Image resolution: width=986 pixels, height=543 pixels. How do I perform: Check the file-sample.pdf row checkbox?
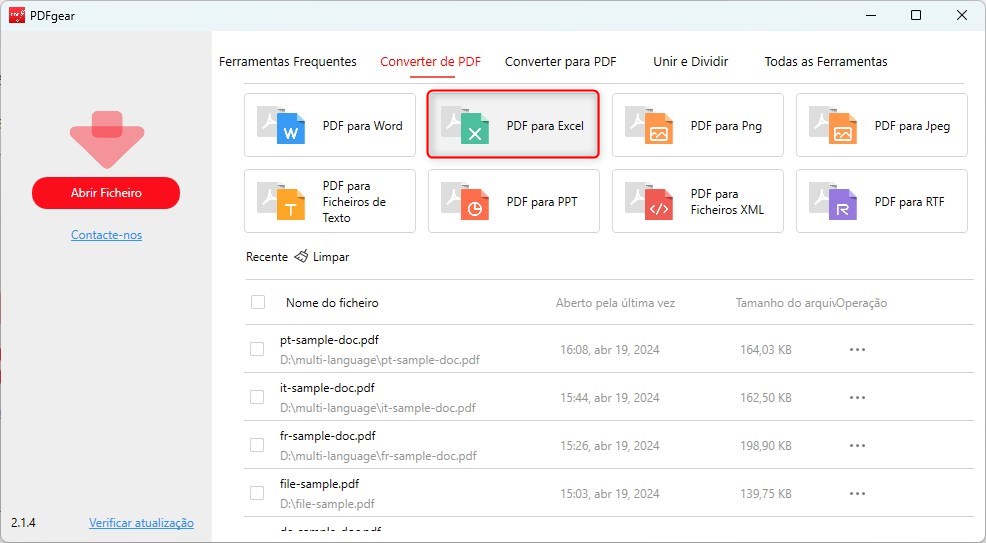click(257, 493)
